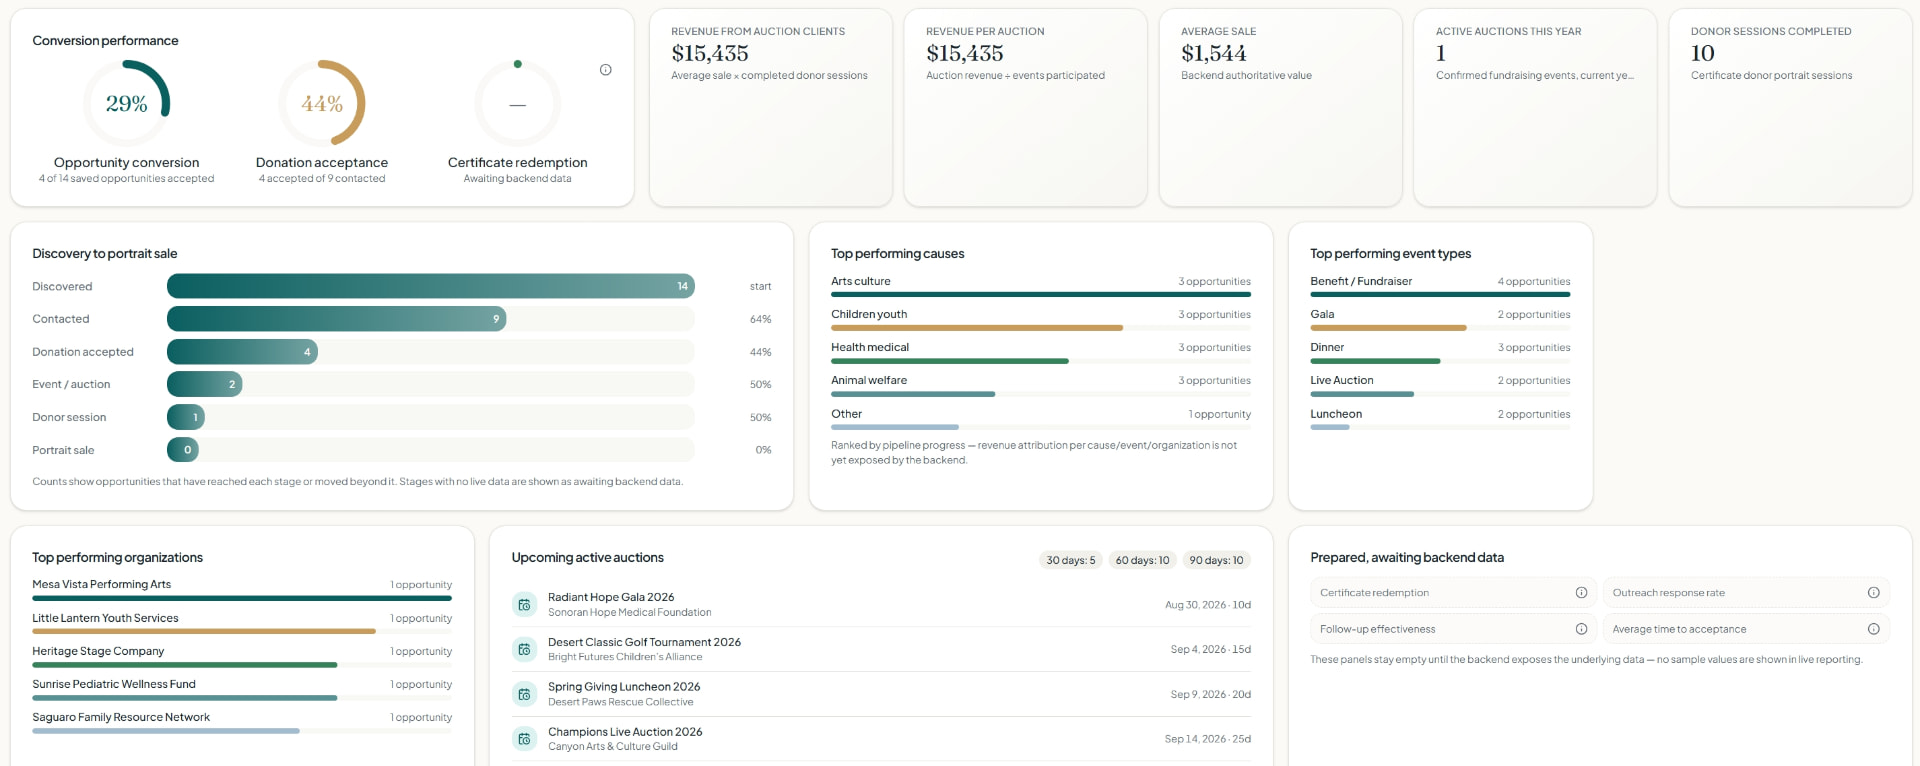Click the Outreach response rate info icon
The image size is (1920, 766).
[x=1873, y=593]
